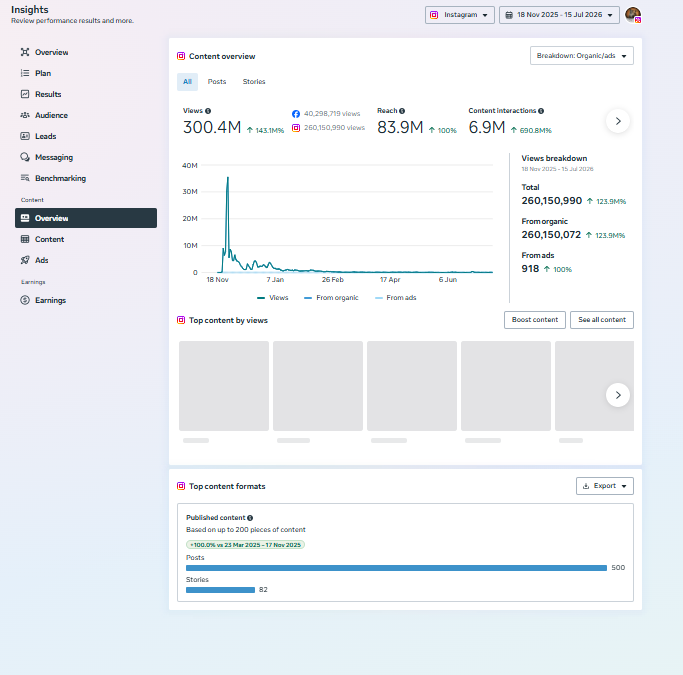The height and width of the screenshot is (675, 683).
Task: Open Plan page in sidebar
Action: coord(86,73)
